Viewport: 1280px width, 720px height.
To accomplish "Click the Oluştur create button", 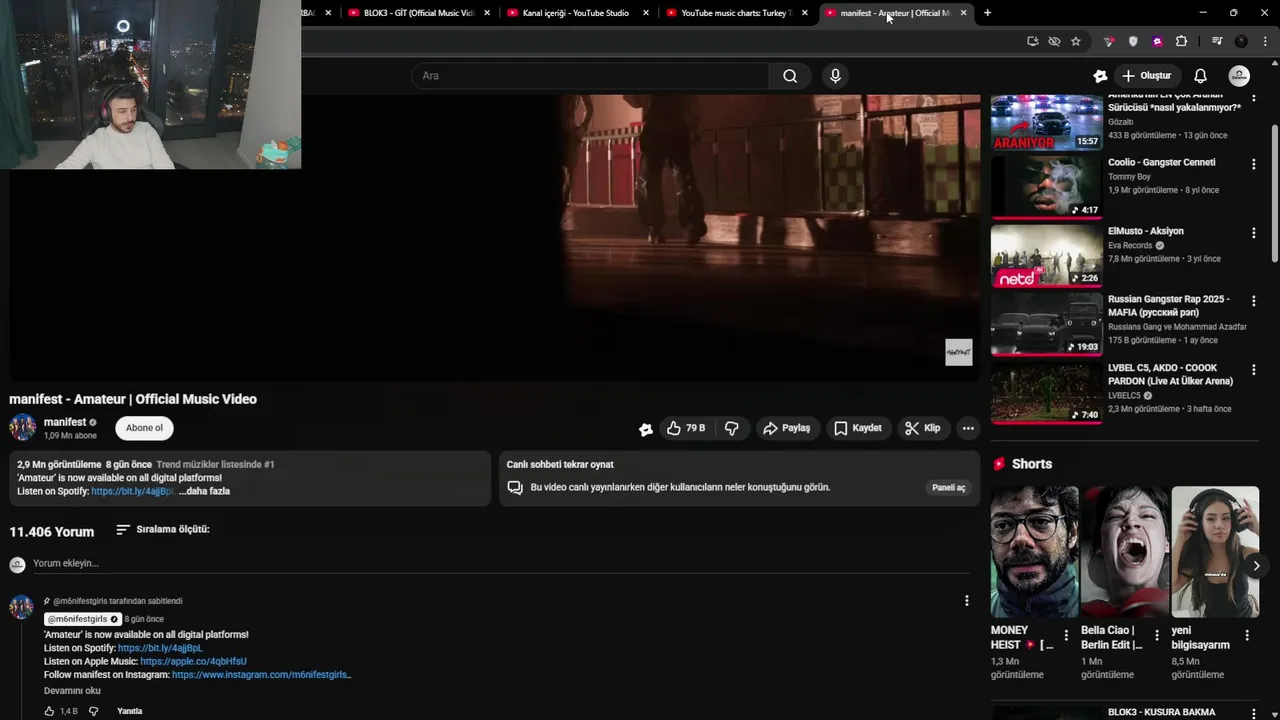I will tap(1146, 76).
